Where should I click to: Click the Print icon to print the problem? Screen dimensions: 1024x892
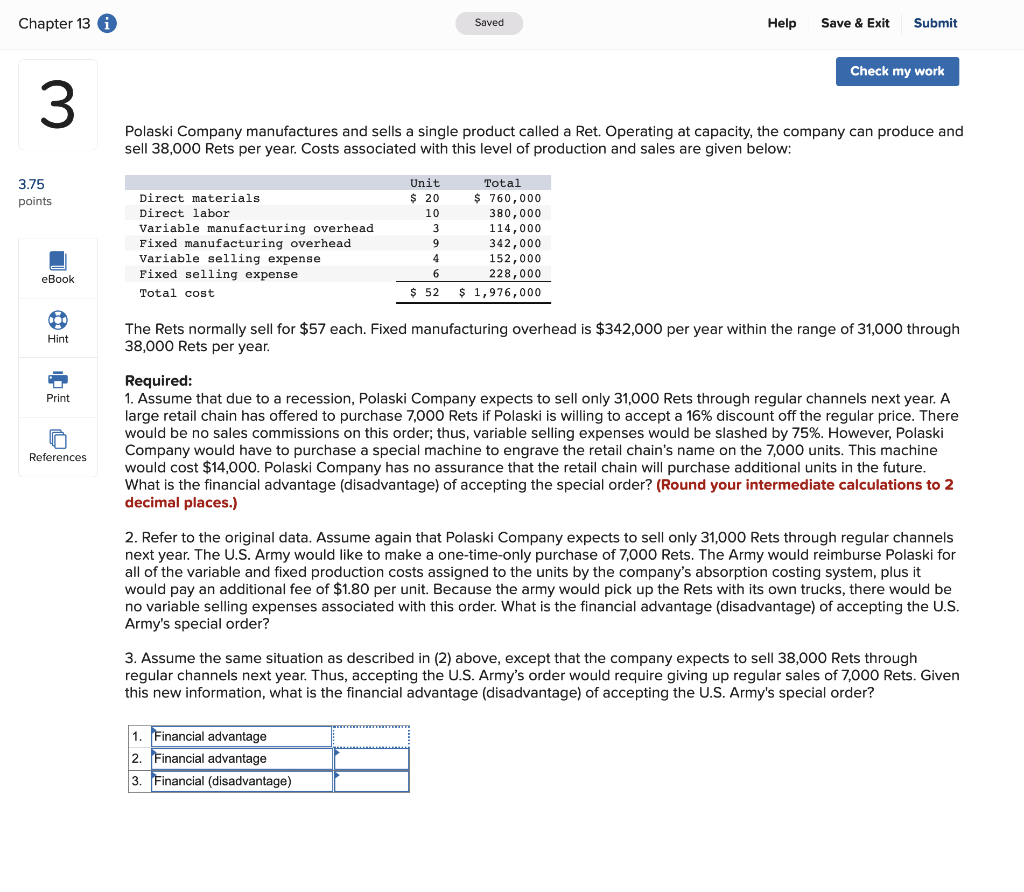click(57, 387)
